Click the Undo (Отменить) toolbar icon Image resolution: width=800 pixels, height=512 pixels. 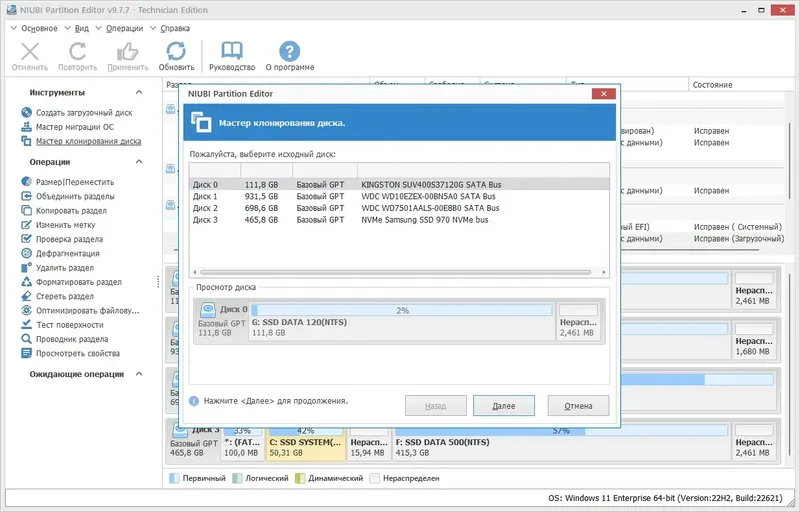point(30,52)
